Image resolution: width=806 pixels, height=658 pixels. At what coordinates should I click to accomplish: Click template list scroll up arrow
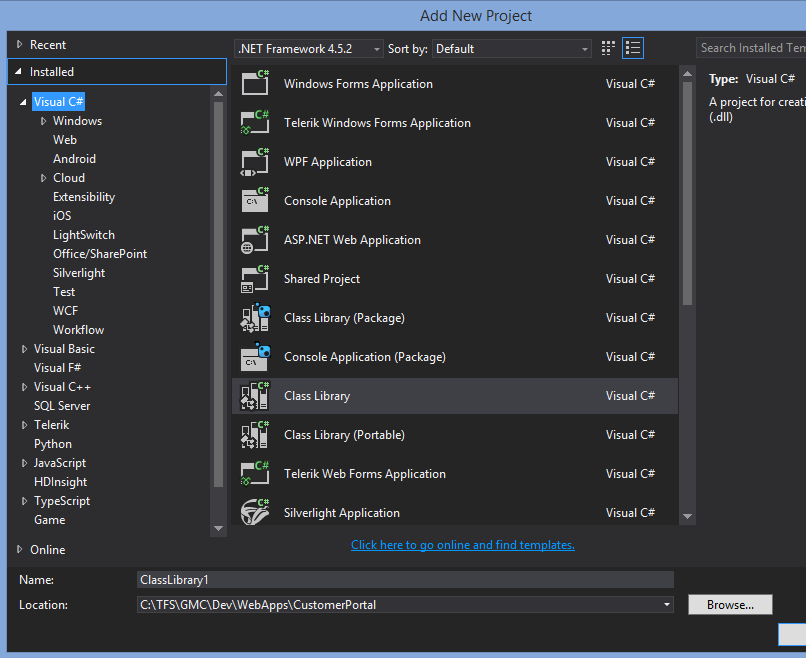[x=687, y=74]
